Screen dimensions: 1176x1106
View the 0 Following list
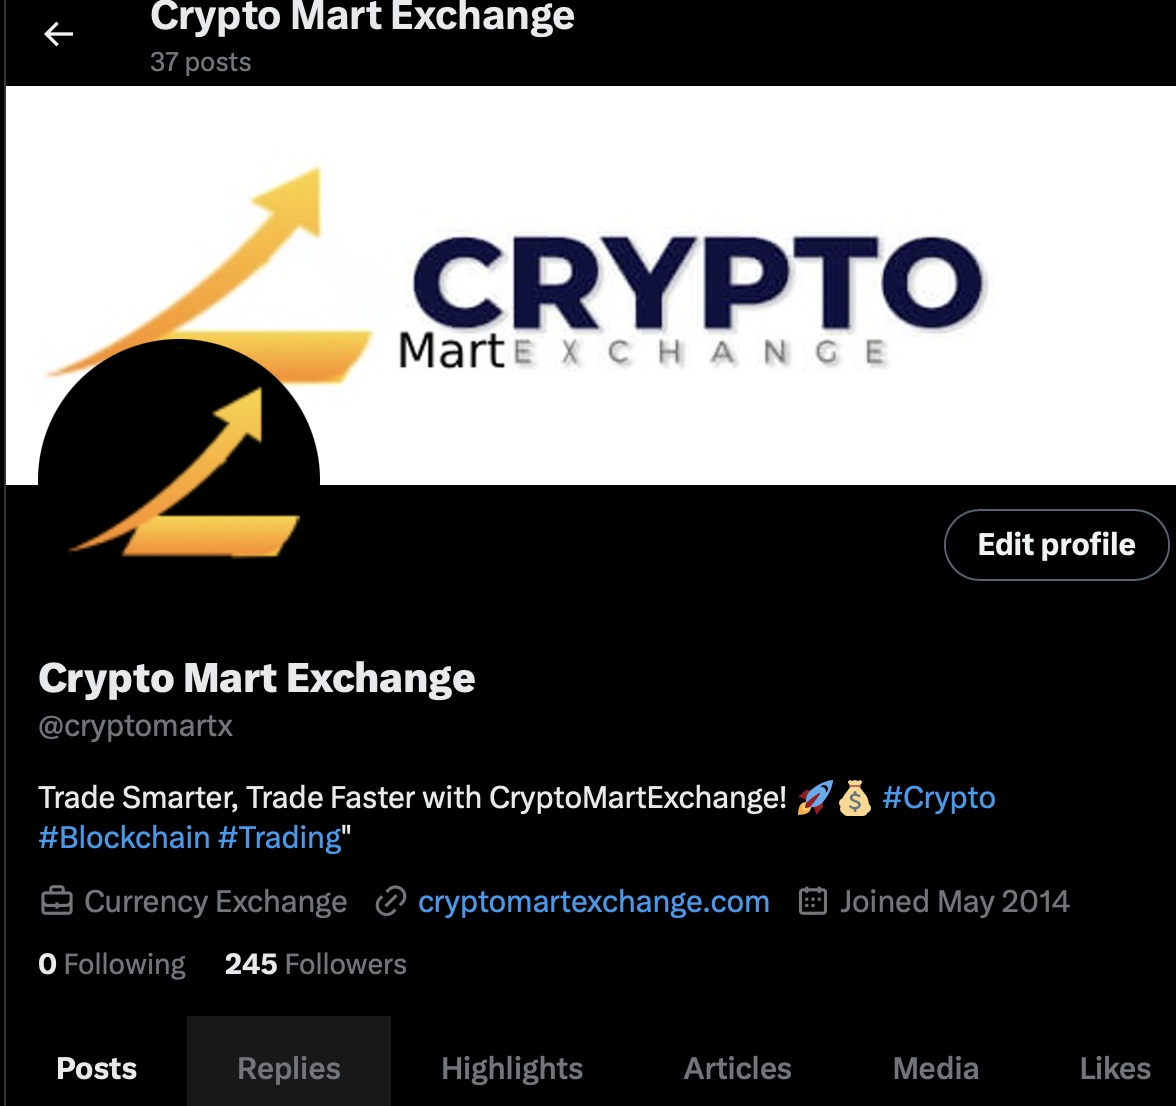click(x=112, y=964)
